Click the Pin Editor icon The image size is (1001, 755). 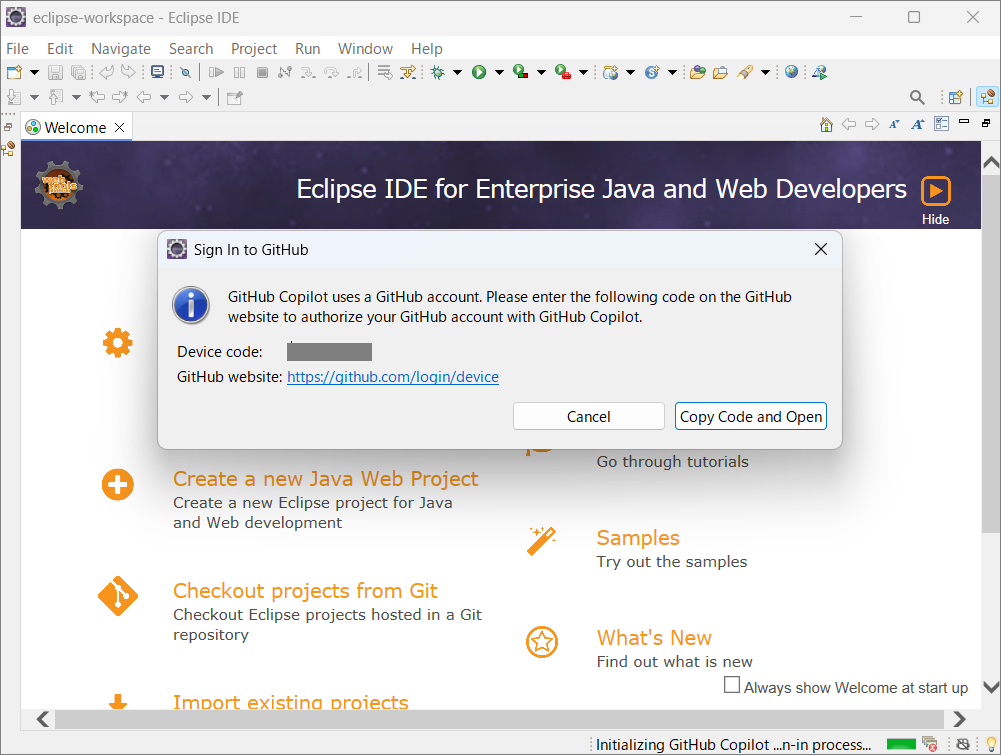click(x=235, y=97)
